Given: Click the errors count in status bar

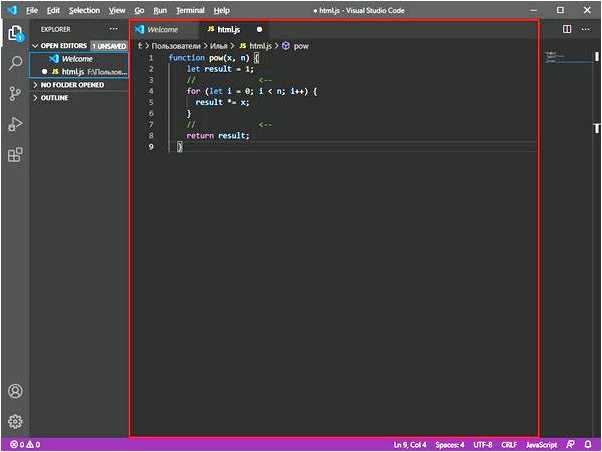Looking at the screenshot, I should 17,444.
